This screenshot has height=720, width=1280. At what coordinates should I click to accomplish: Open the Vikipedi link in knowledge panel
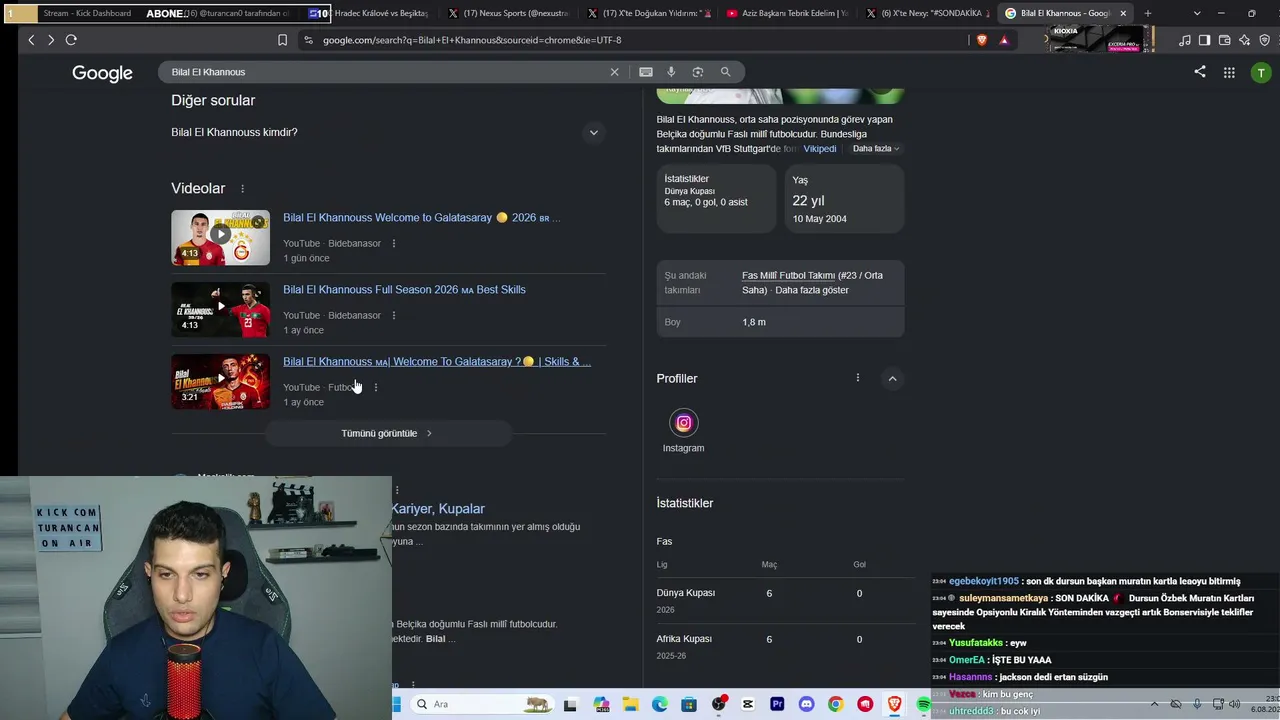pos(820,149)
